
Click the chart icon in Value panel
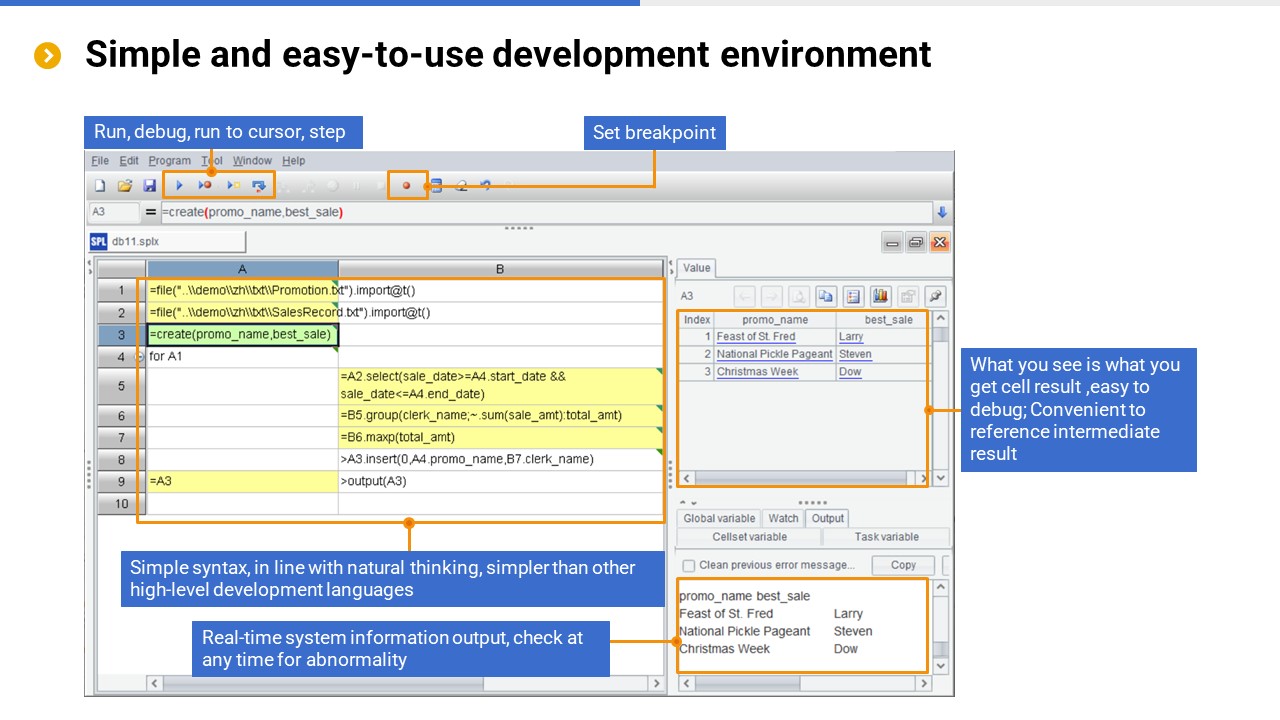tap(880, 296)
